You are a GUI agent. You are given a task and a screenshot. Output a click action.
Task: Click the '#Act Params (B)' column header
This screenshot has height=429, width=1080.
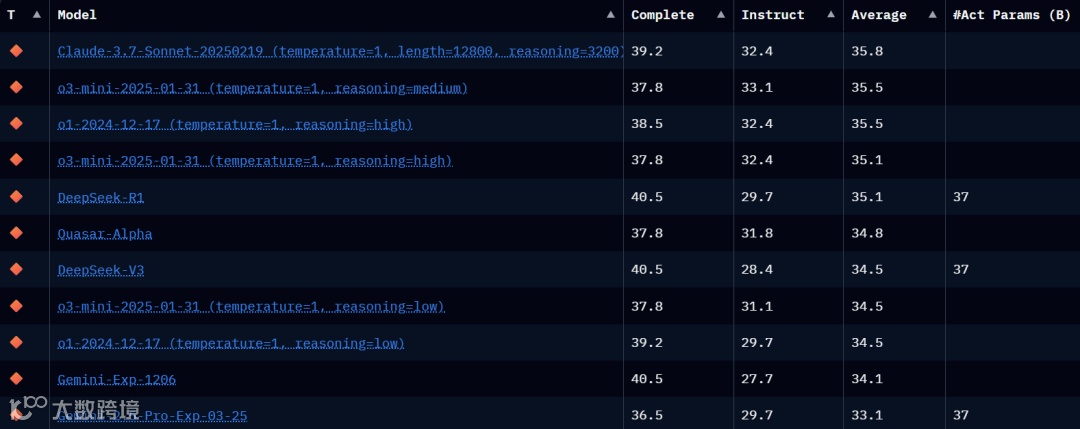pos(1012,14)
